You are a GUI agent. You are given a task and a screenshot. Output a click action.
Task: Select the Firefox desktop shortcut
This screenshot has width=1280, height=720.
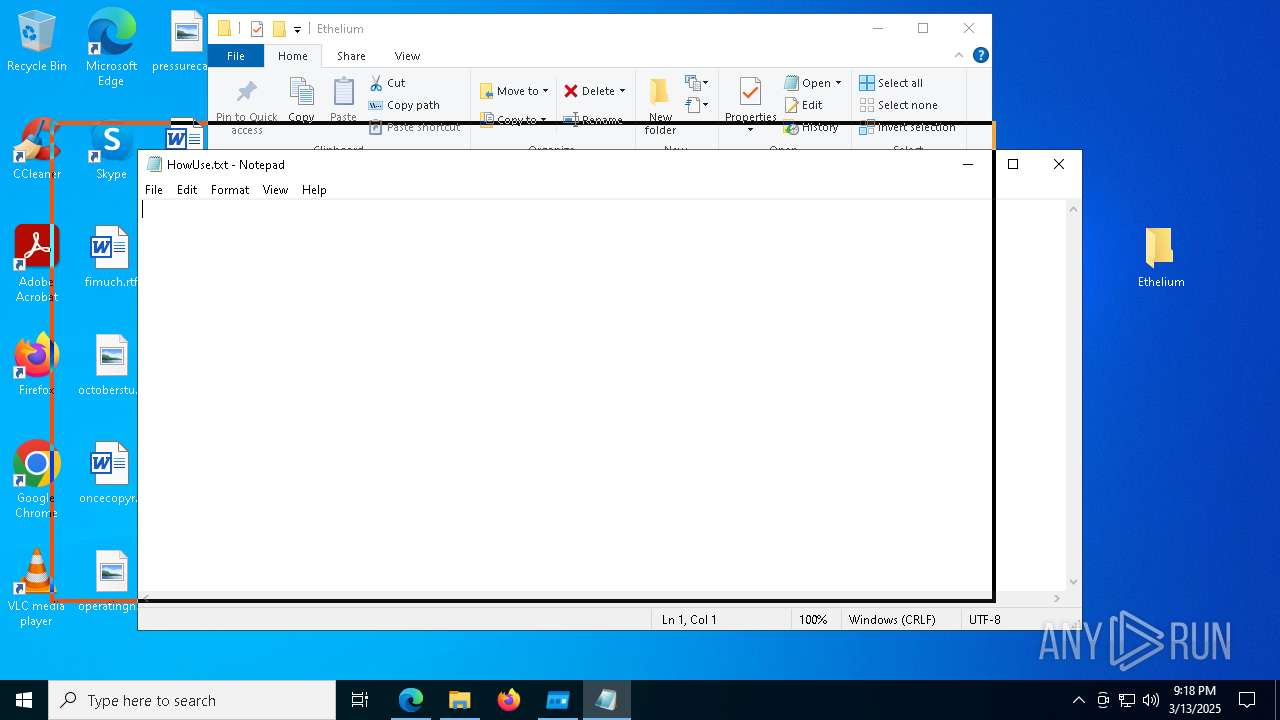tap(37, 365)
